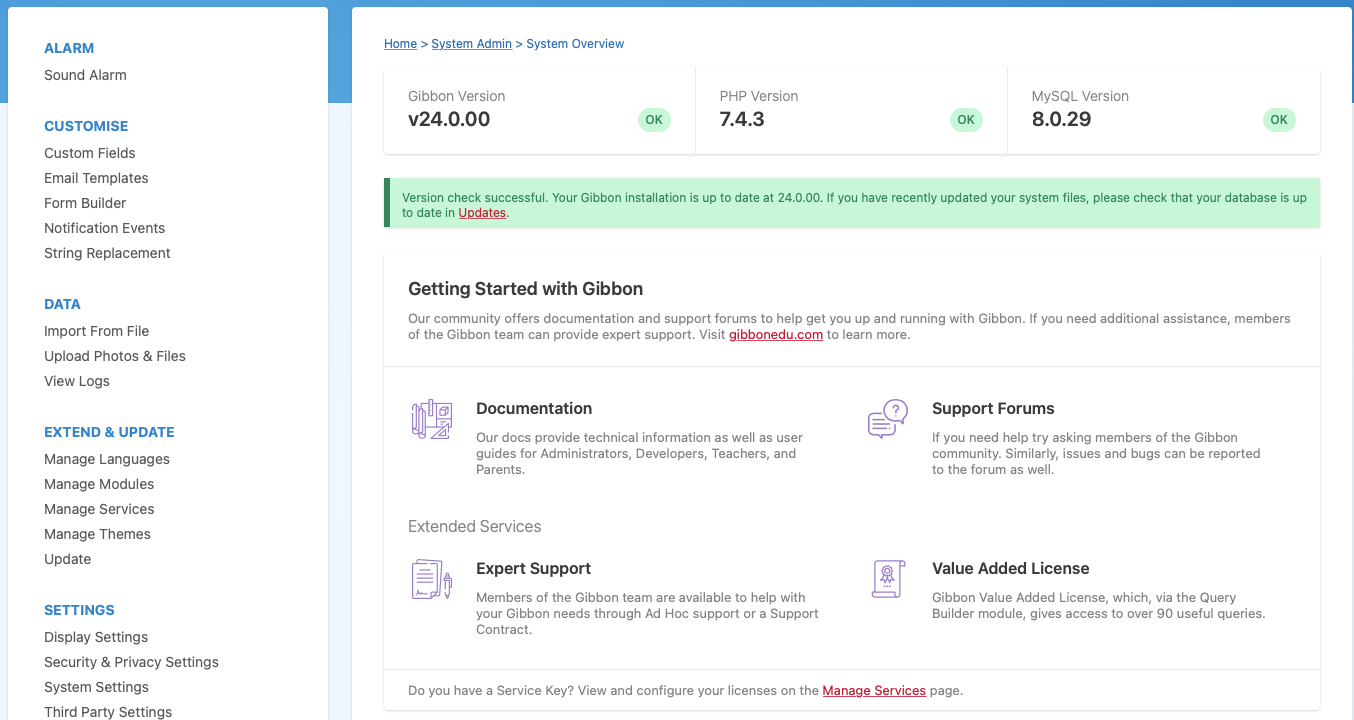Open Security & Privacy Settings

click(x=131, y=662)
